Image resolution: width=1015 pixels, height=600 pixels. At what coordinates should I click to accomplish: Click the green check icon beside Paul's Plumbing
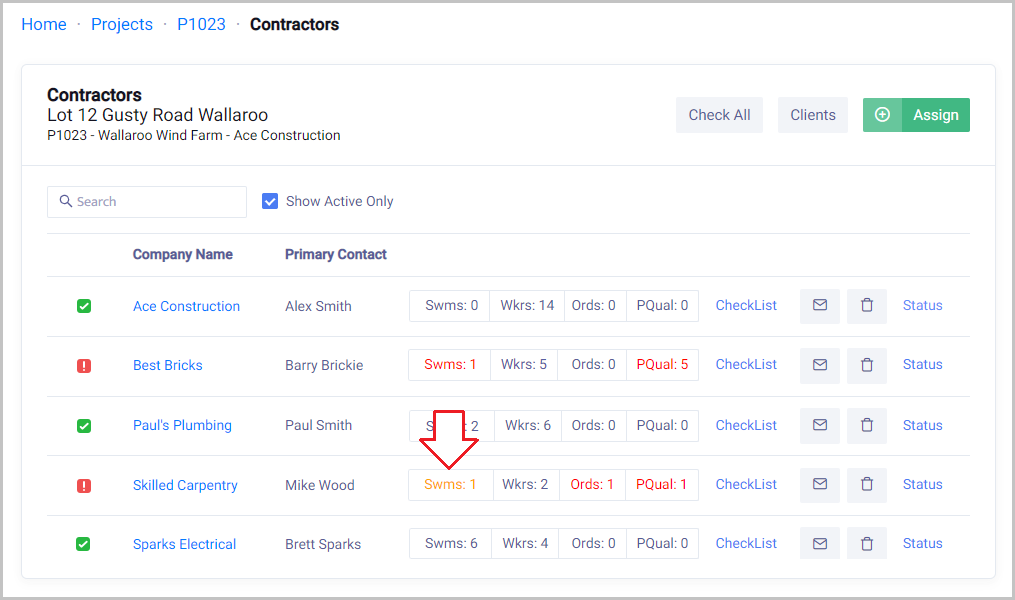point(84,426)
